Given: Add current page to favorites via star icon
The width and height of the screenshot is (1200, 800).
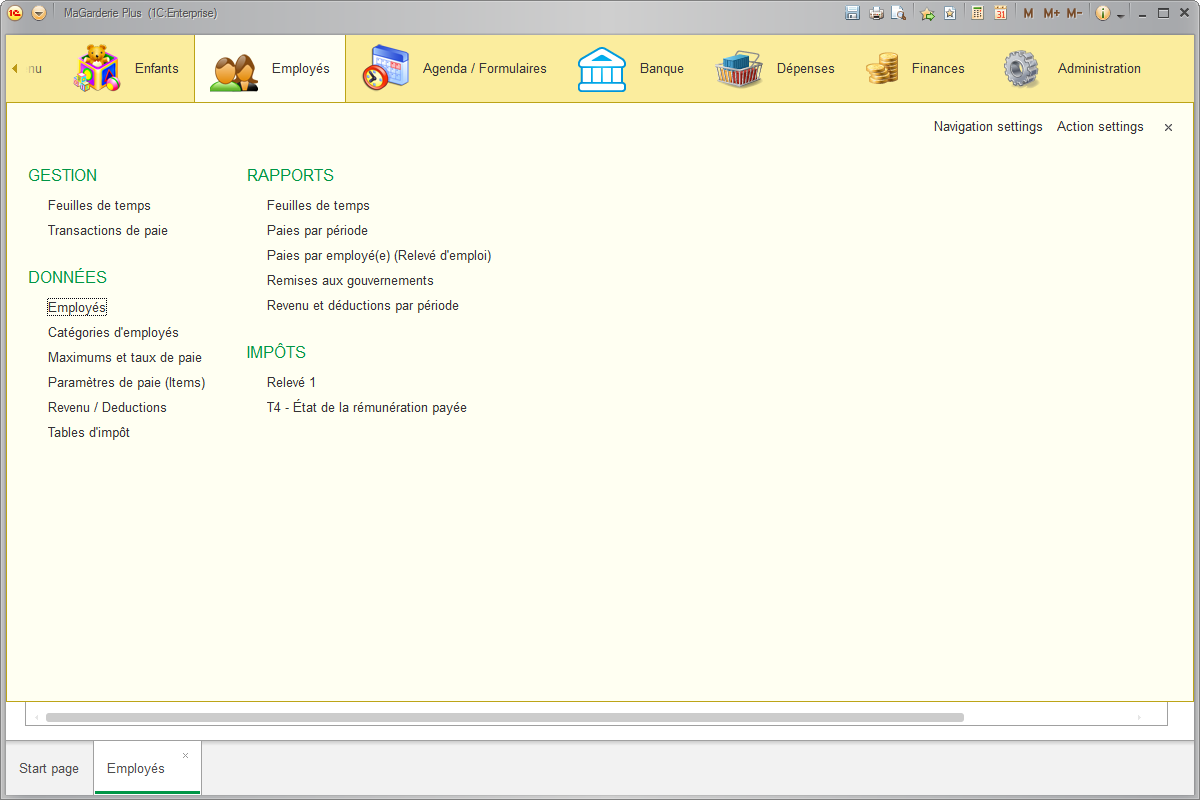Looking at the screenshot, I should [x=927, y=13].
